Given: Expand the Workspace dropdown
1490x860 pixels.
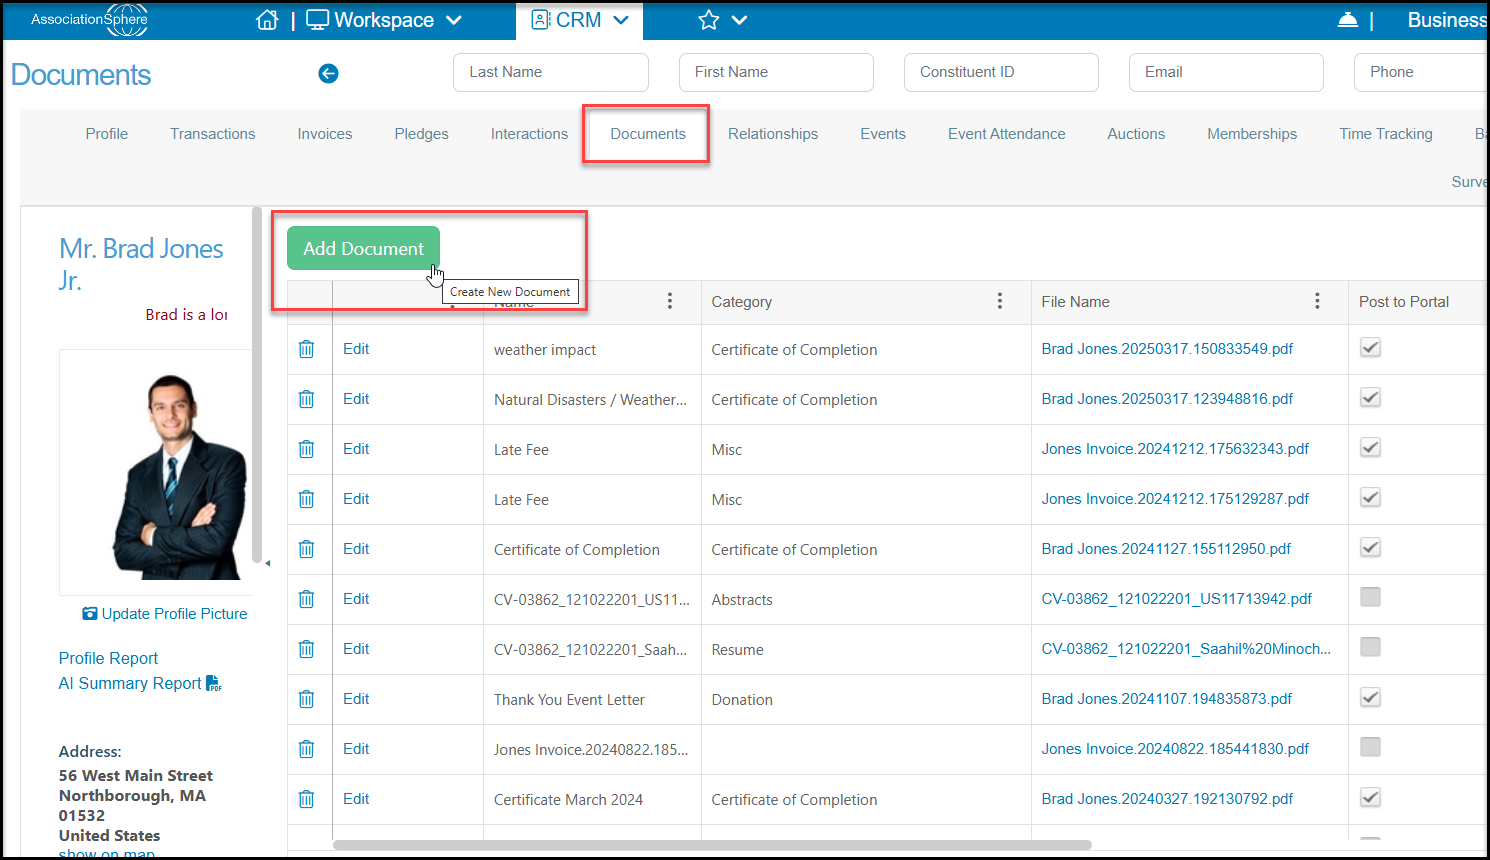Looking at the screenshot, I should coord(454,20).
